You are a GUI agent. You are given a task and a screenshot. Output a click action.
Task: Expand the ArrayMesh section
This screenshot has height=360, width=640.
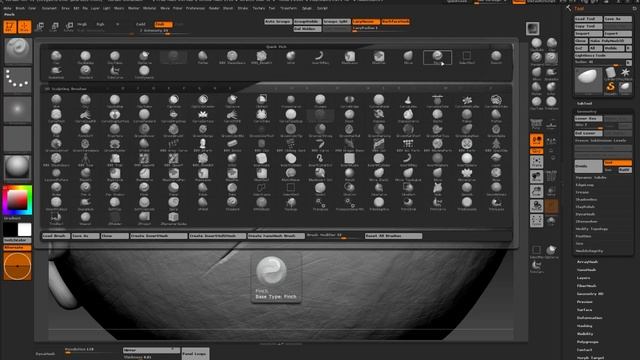587,262
